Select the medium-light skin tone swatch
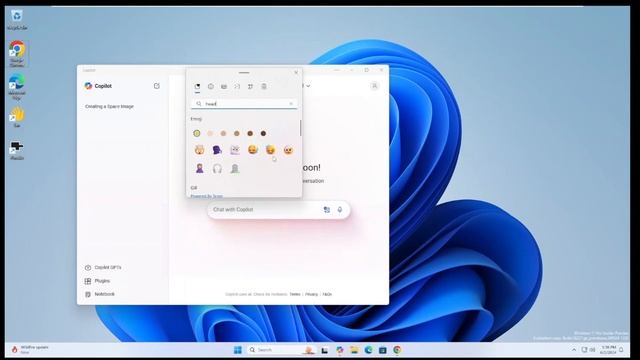 223,133
